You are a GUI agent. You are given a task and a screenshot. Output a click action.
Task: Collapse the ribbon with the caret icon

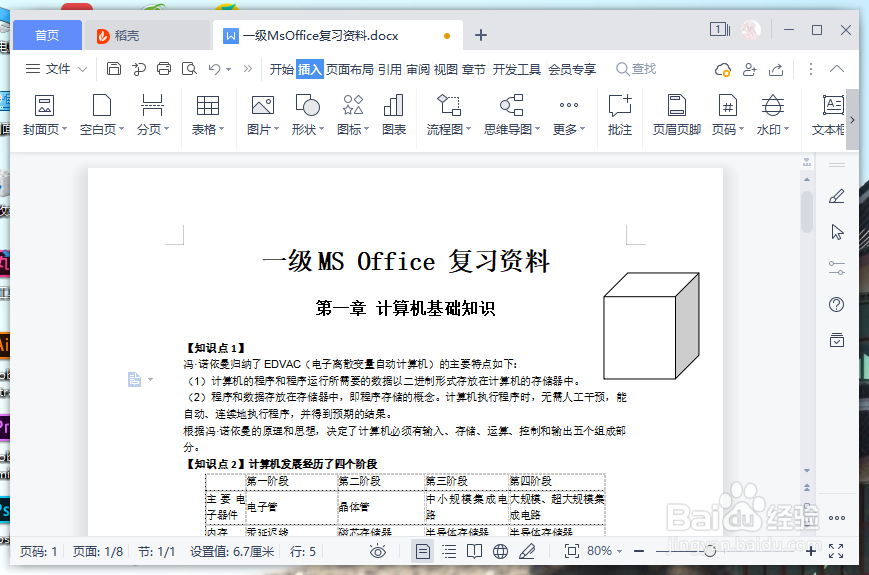point(837,69)
